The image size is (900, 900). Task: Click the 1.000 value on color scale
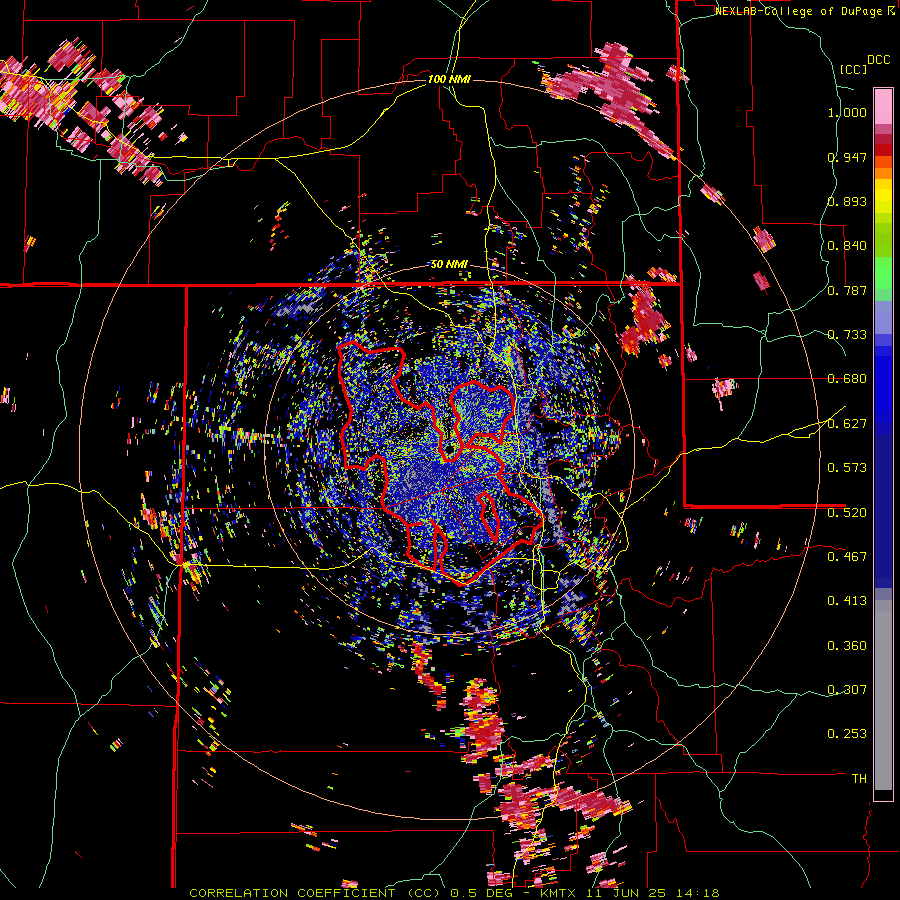pyautogui.click(x=847, y=112)
